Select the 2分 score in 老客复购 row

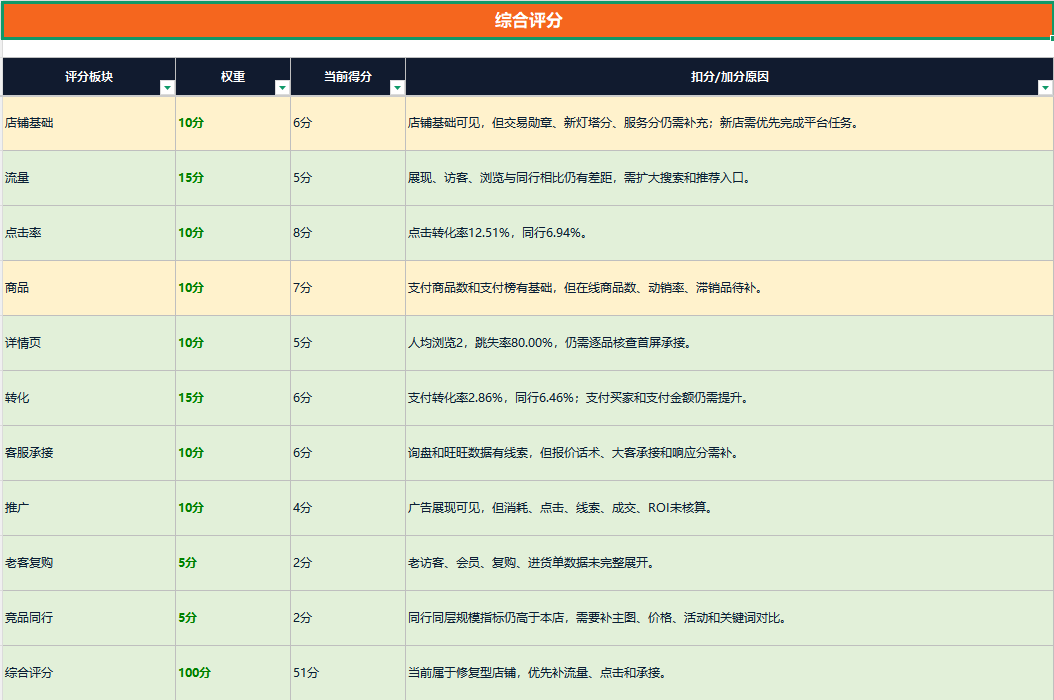pos(348,563)
